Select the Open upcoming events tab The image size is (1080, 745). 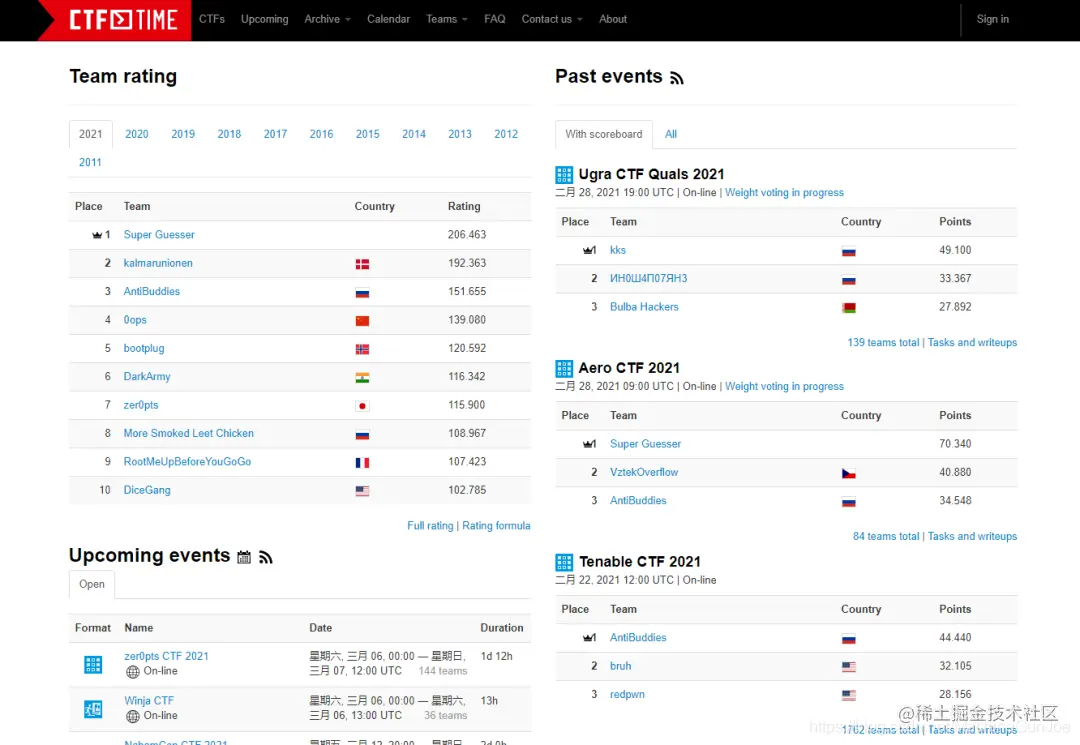(92, 585)
